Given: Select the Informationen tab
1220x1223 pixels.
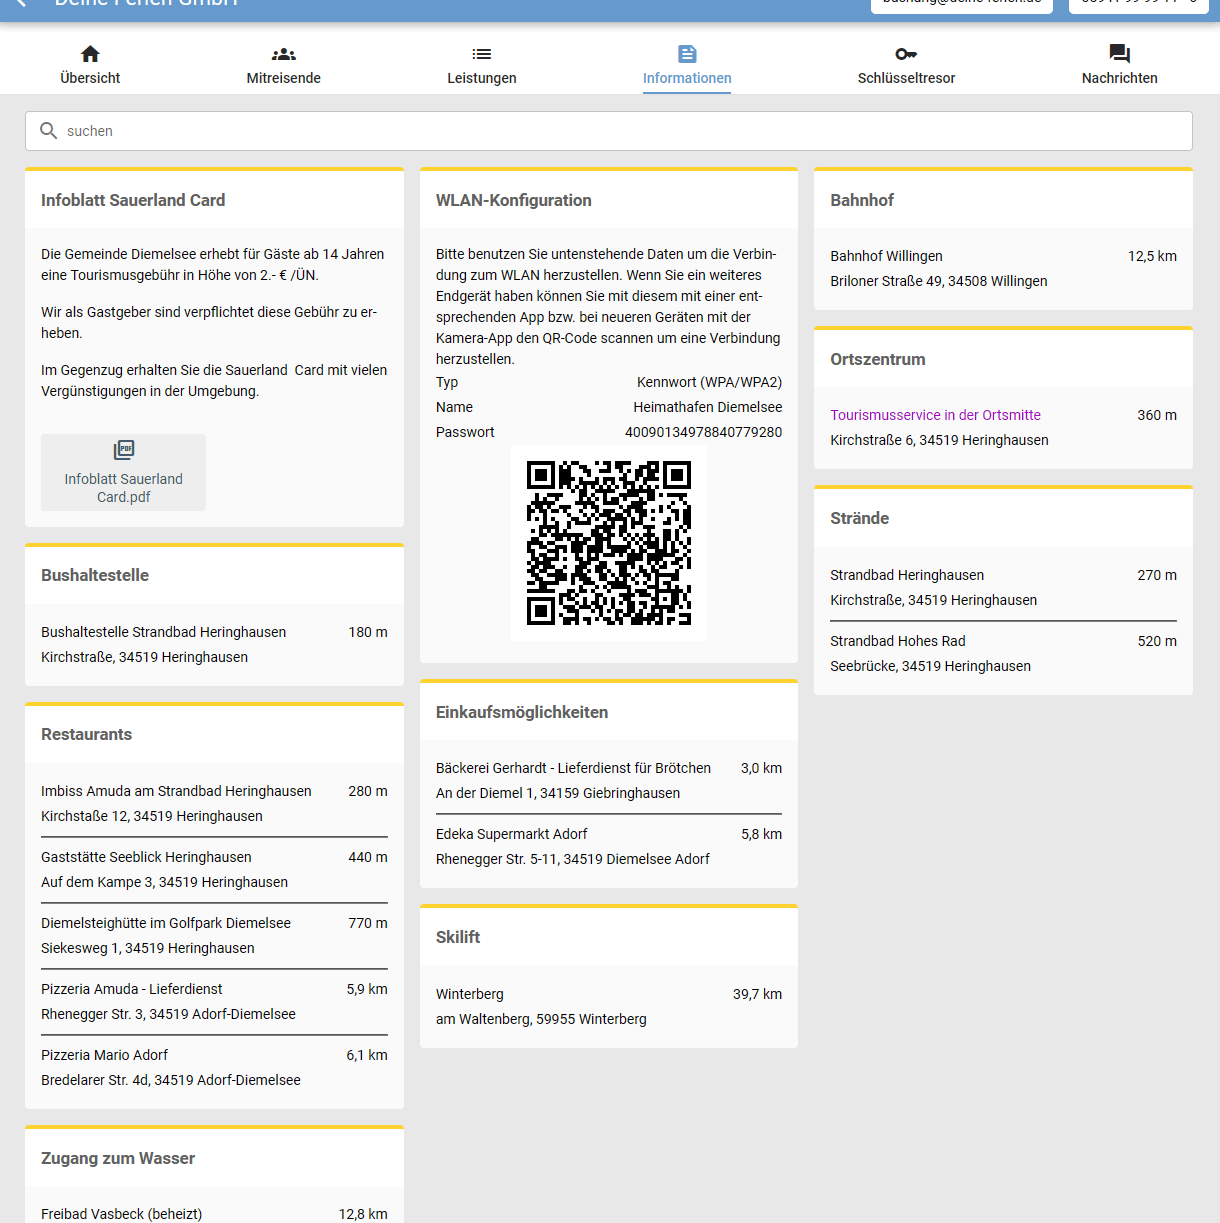Looking at the screenshot, I should click(x=687, y=66).
